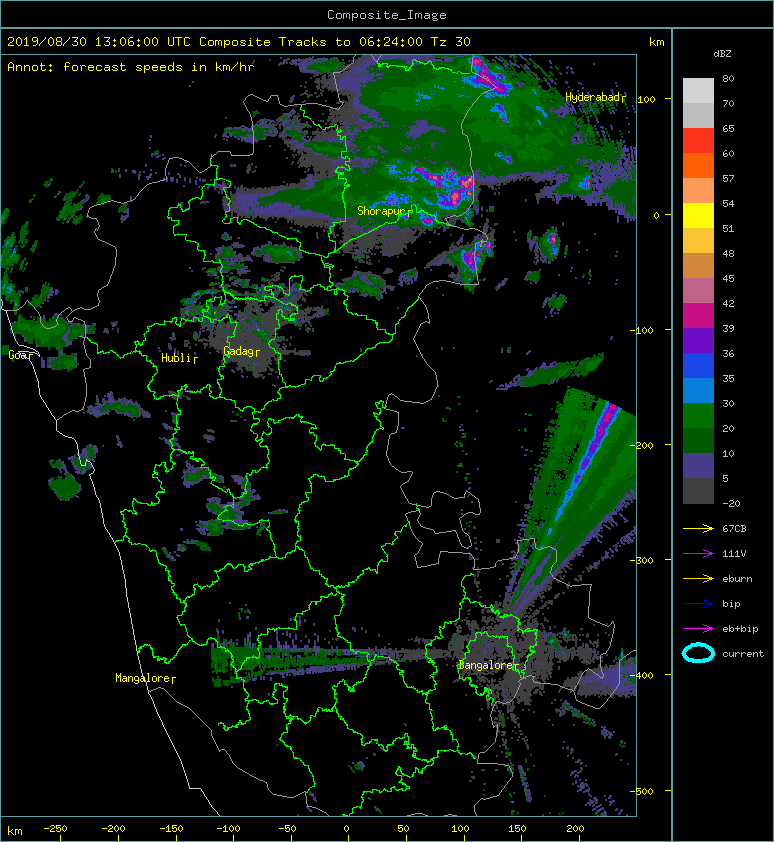The height and width of the screenshot is (842, 774).
Task: Select the blue bip arrow in legend
Action: click(x=698, y=604)
